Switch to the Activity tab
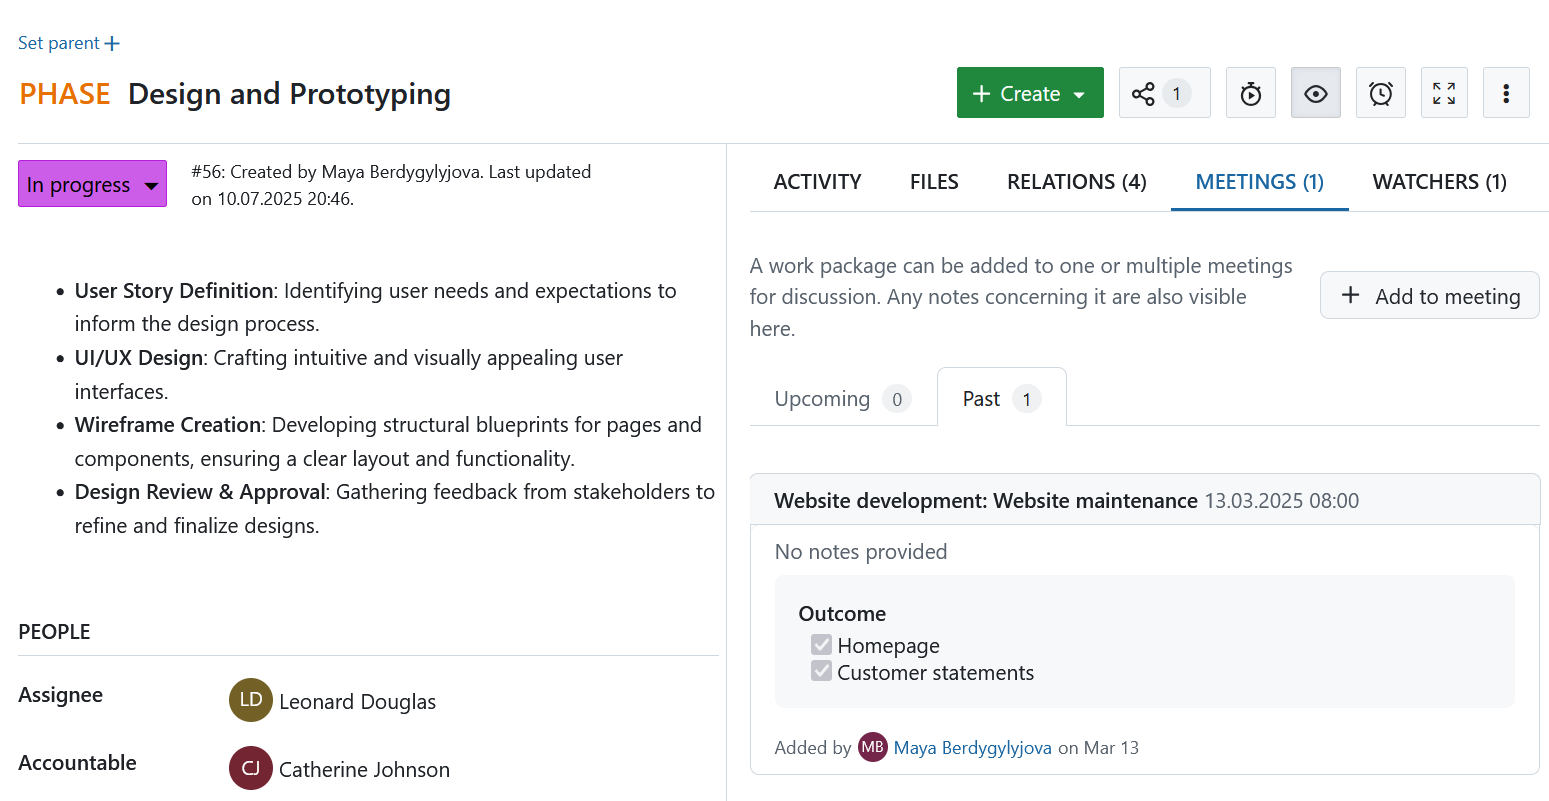This screenshot has width=1549, height=801. tap(817, 182)
